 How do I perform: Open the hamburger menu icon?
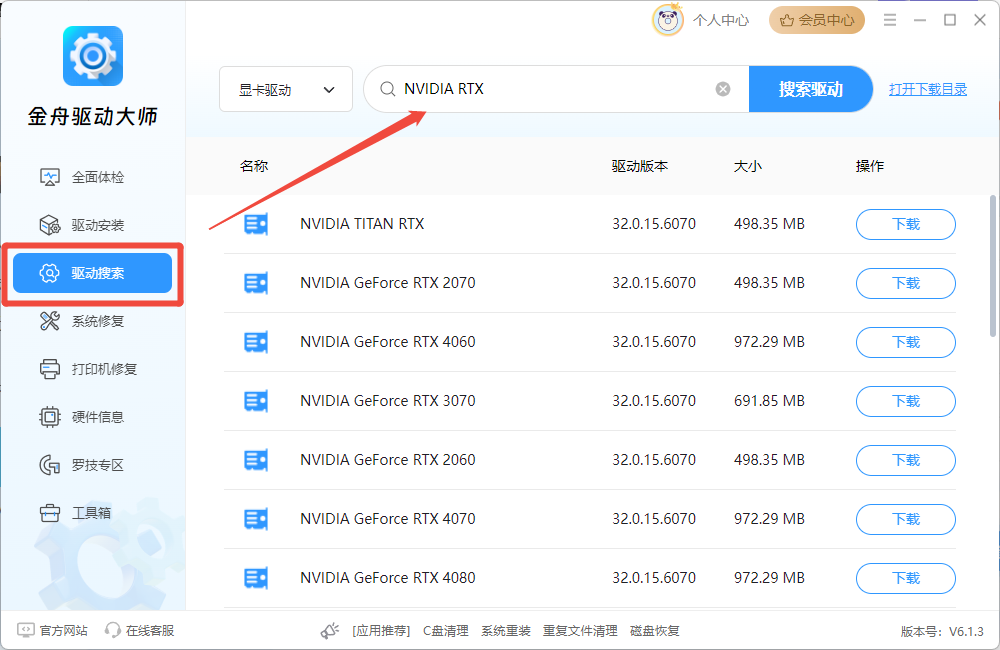tap(890, 20)
